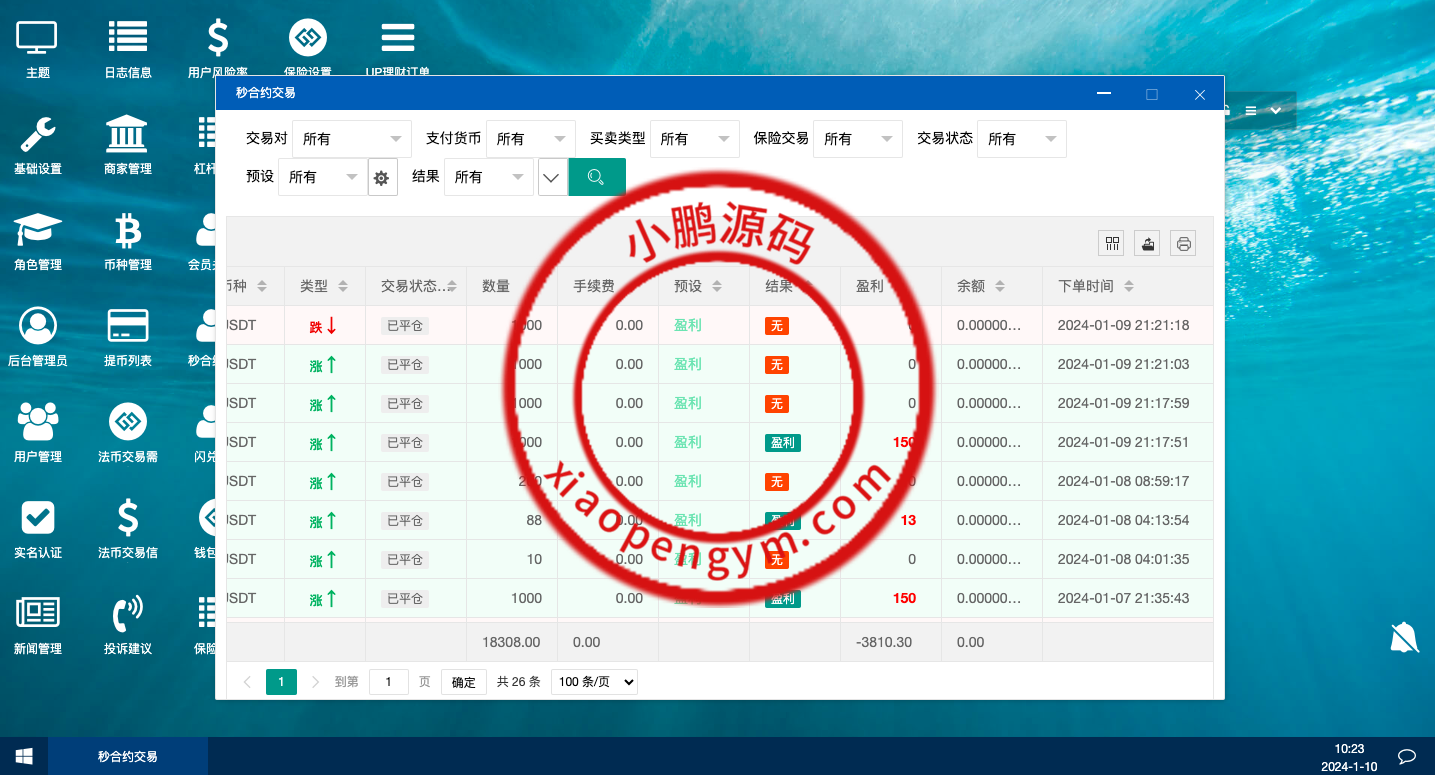
Task: Expand the 交易对 dropdown
Action: [351, 139]
